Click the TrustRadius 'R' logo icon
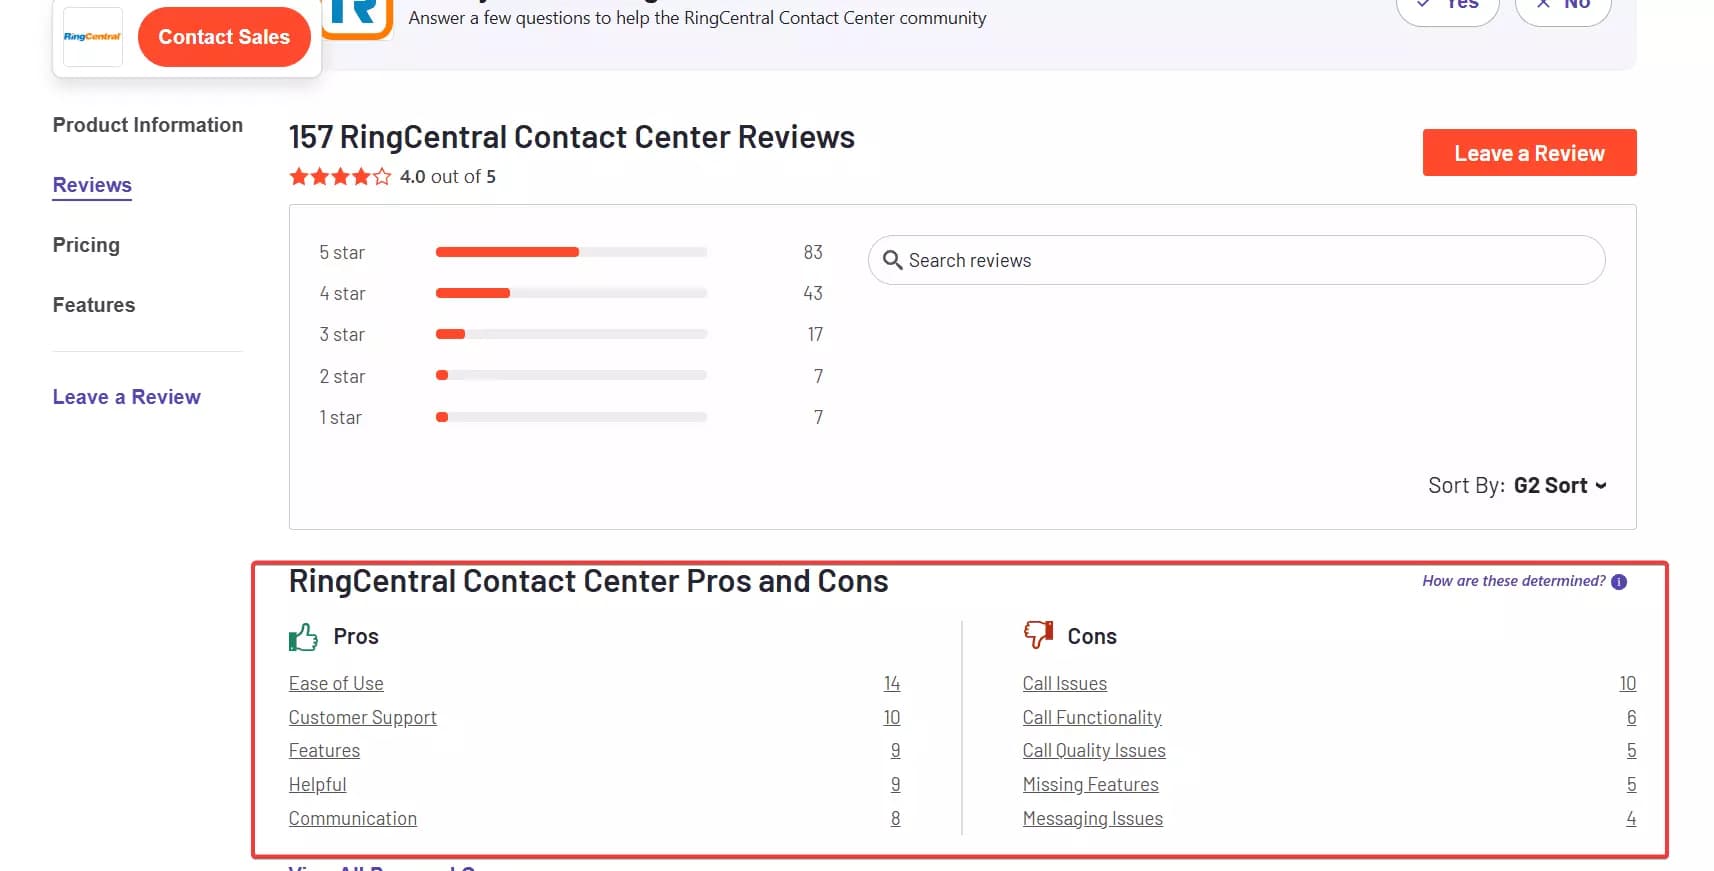This screenshot has width=1714, height=871. point(357,15)
